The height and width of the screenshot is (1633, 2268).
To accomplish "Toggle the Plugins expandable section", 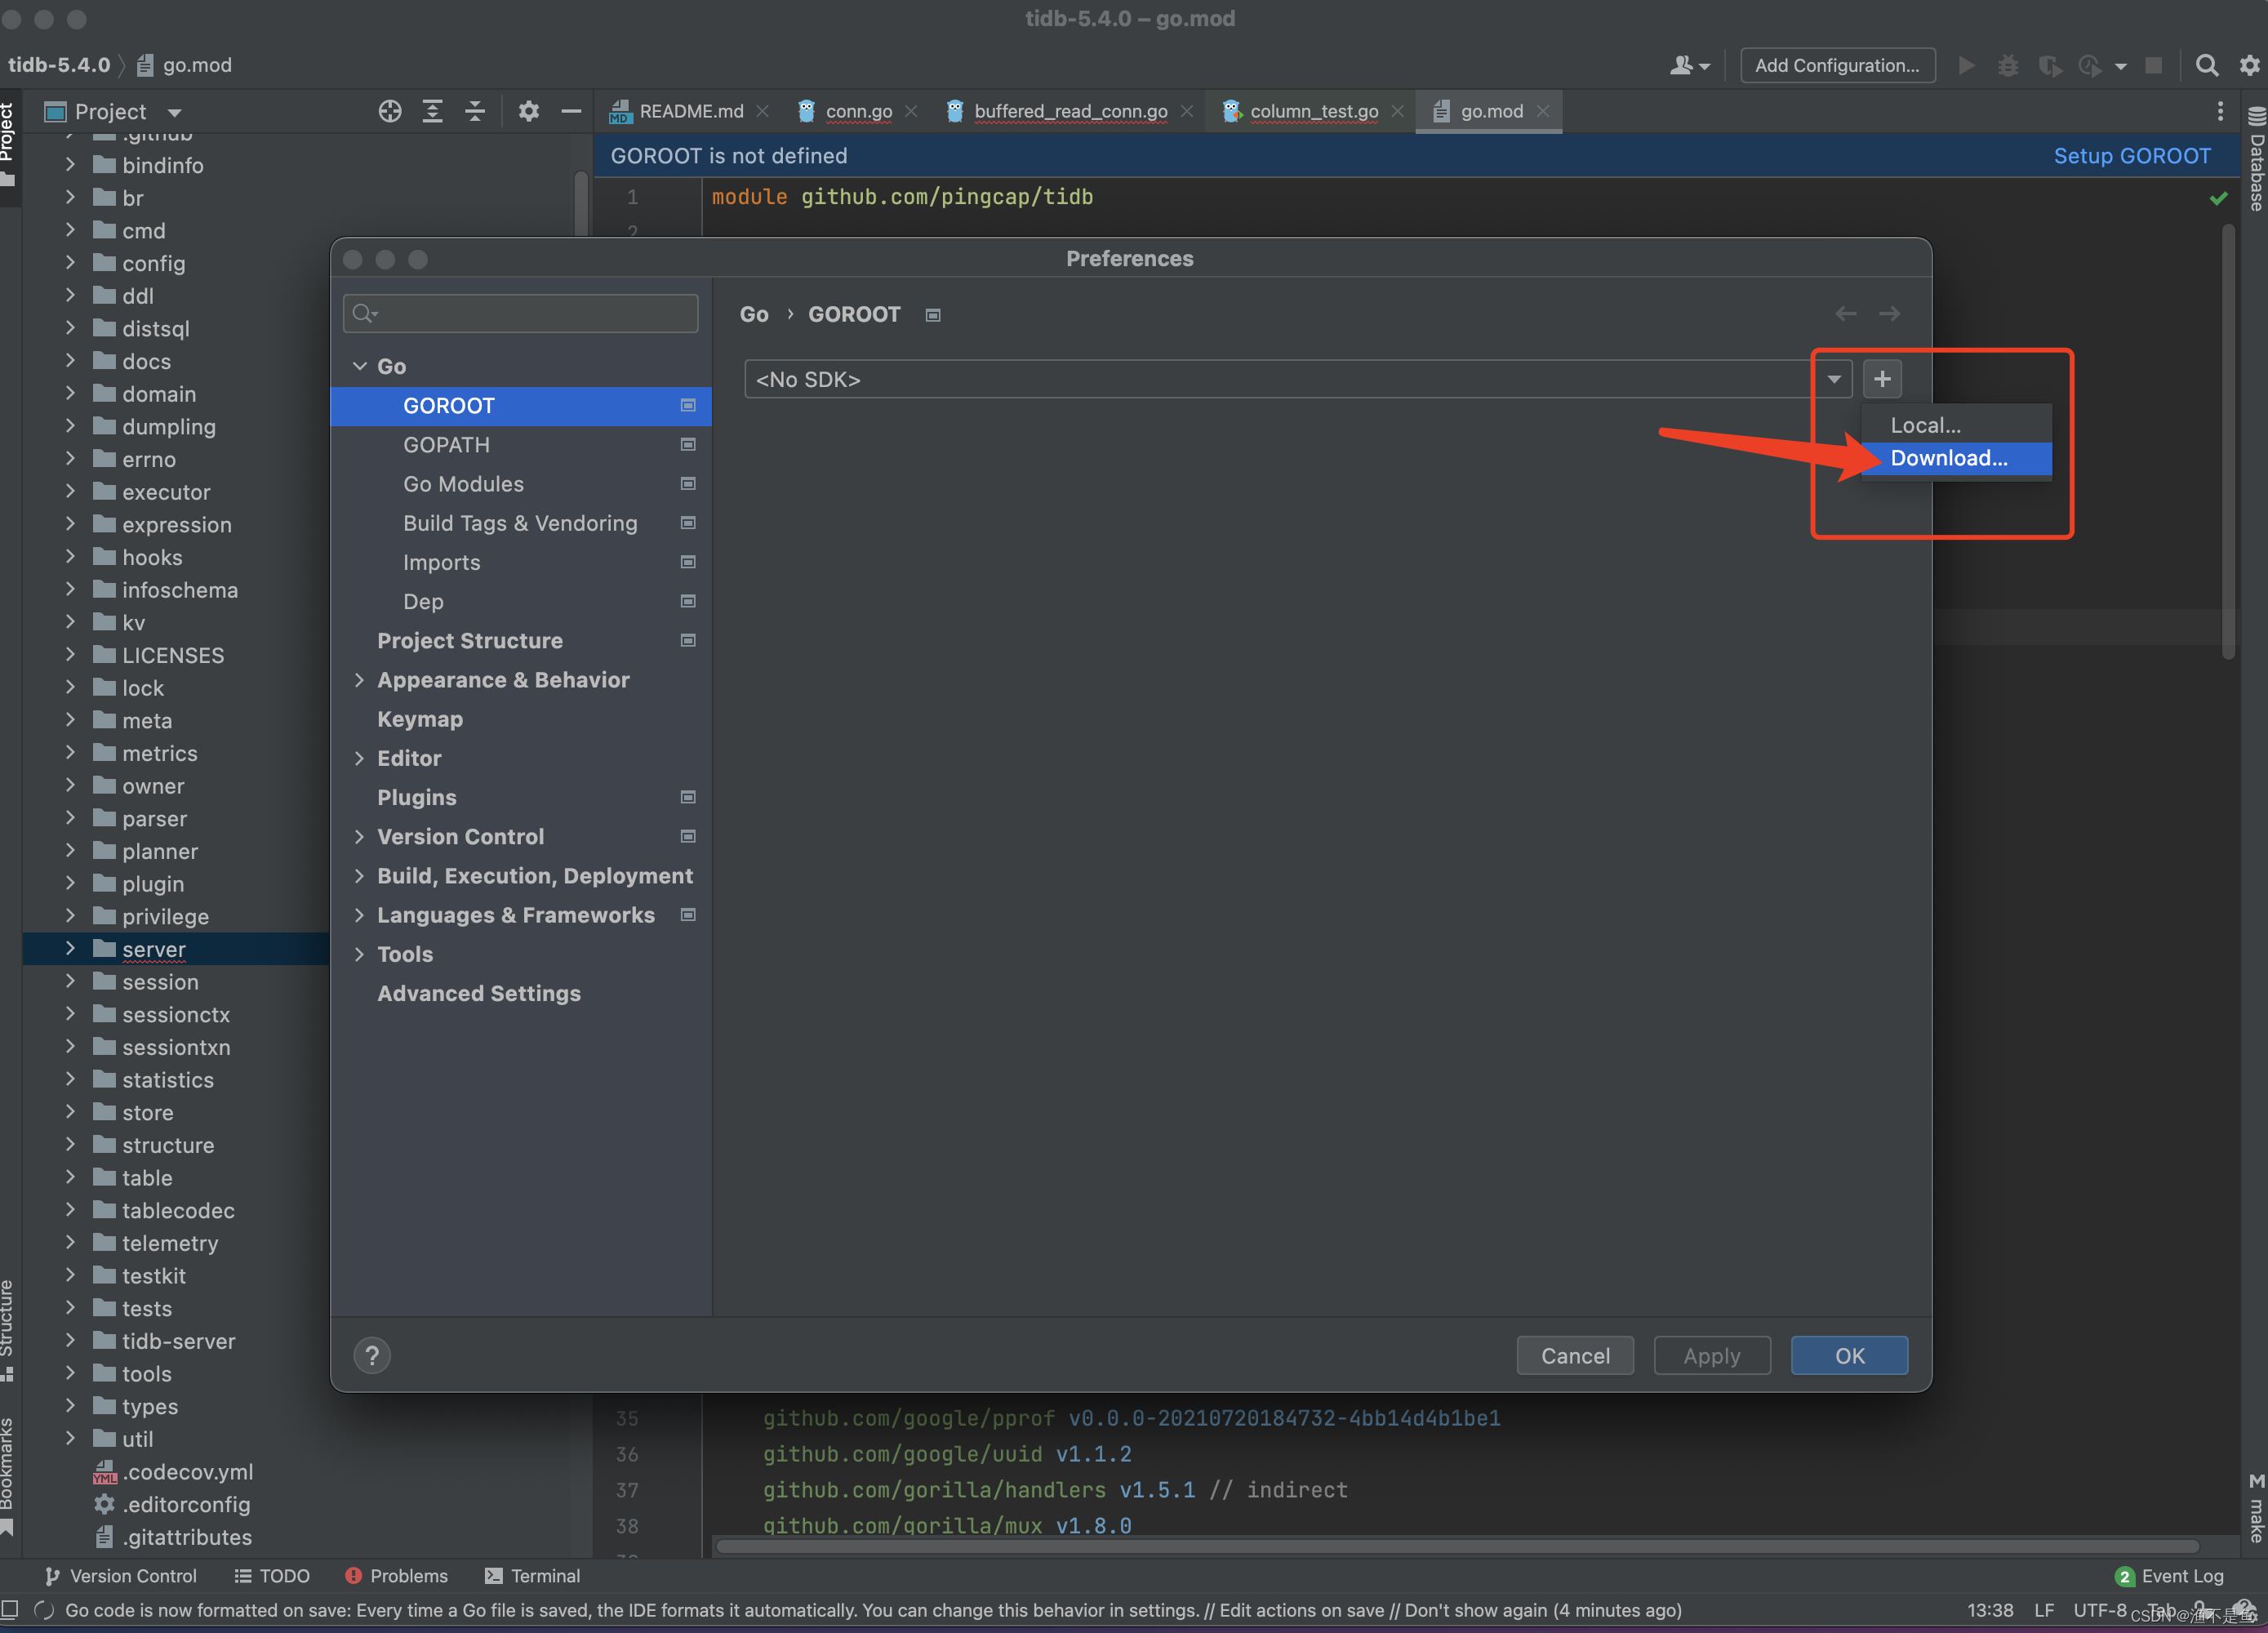I will pos(417,796).
